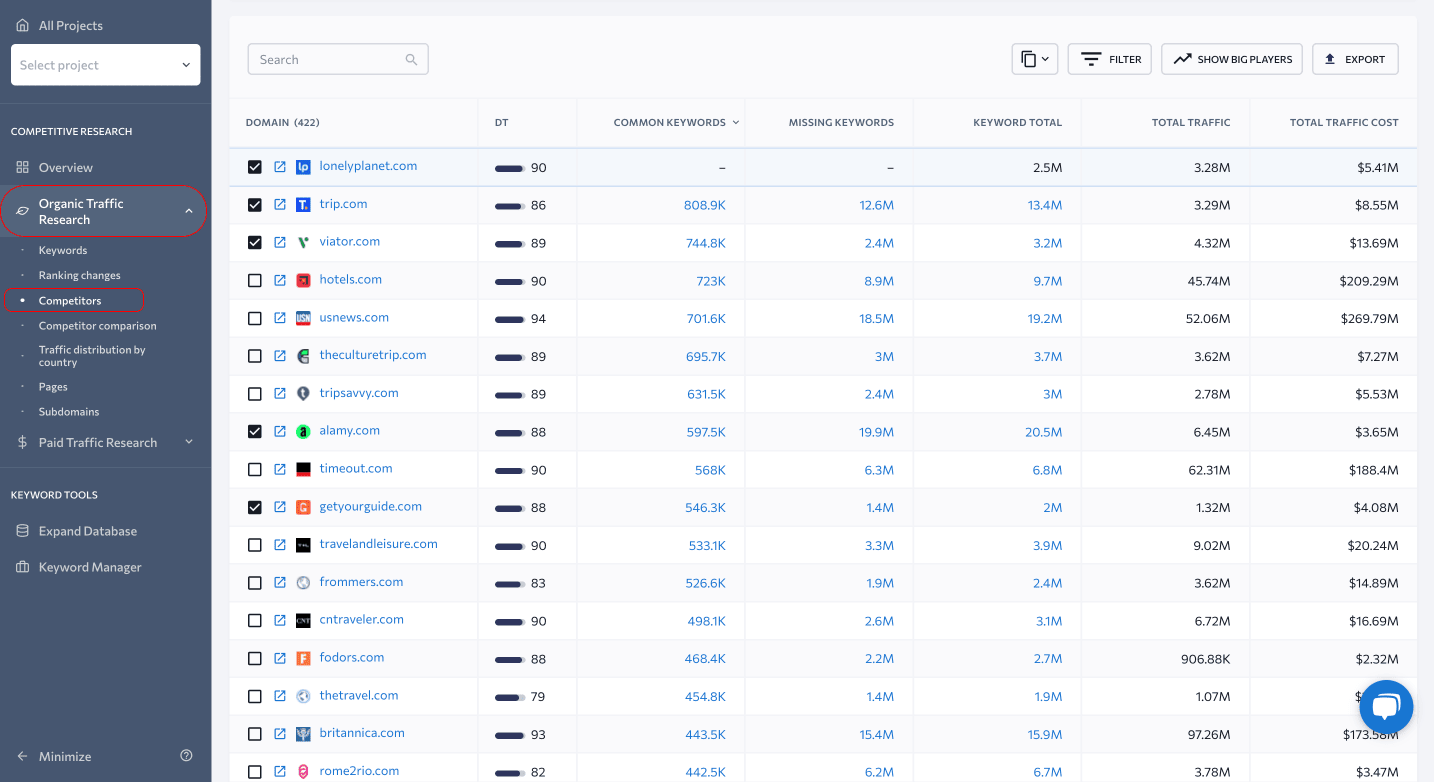The width and height of the screenshot is (1434, 782).
Task: Click the Minimize sidebar arrow icon
Action: click(22, 757)
